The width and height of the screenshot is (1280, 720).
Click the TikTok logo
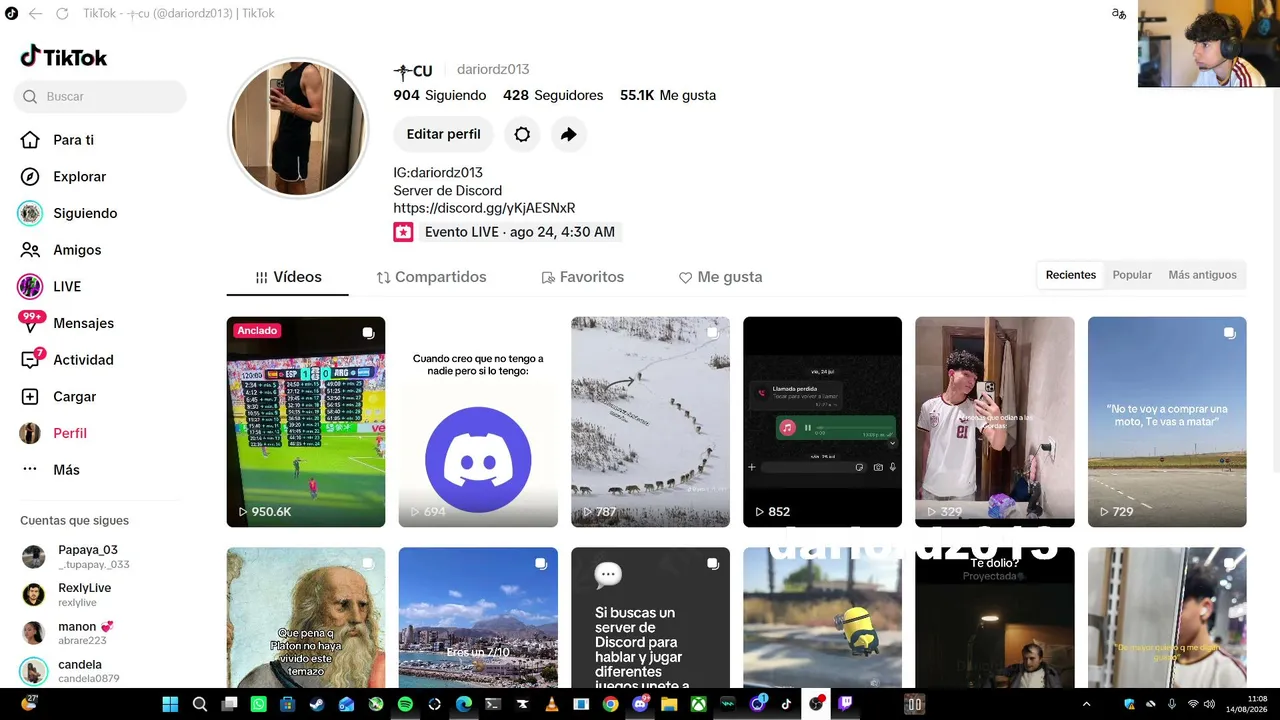pyautogui.click(x=64, y=57)
